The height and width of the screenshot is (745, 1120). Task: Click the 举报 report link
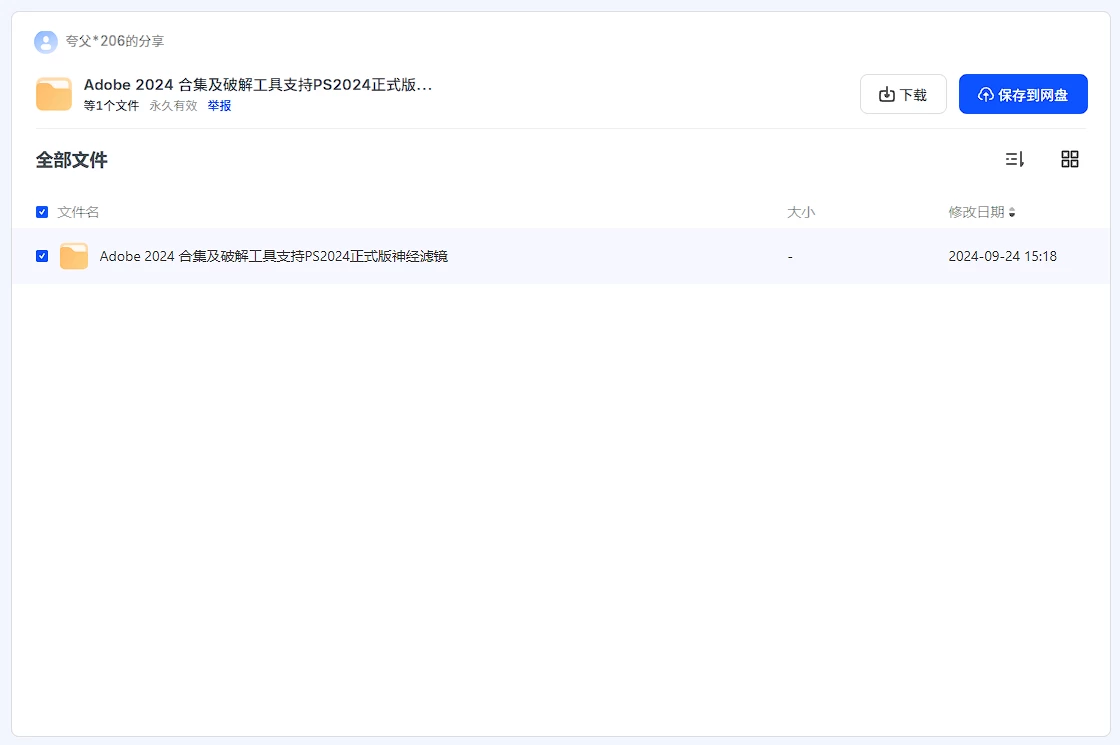click(x=219, y=105)
